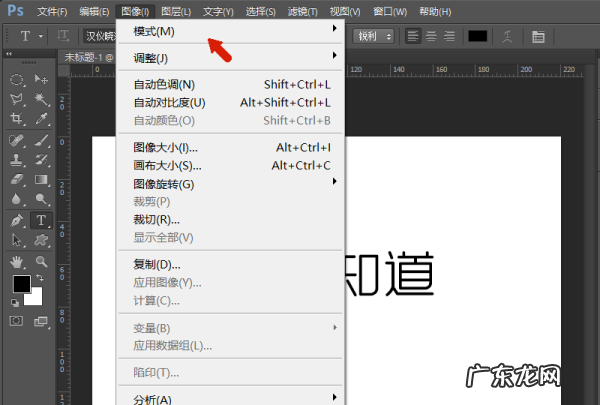Screen dimensions: 600x405
Task: Enable center text alignment
Action: [x=432, y=36]
